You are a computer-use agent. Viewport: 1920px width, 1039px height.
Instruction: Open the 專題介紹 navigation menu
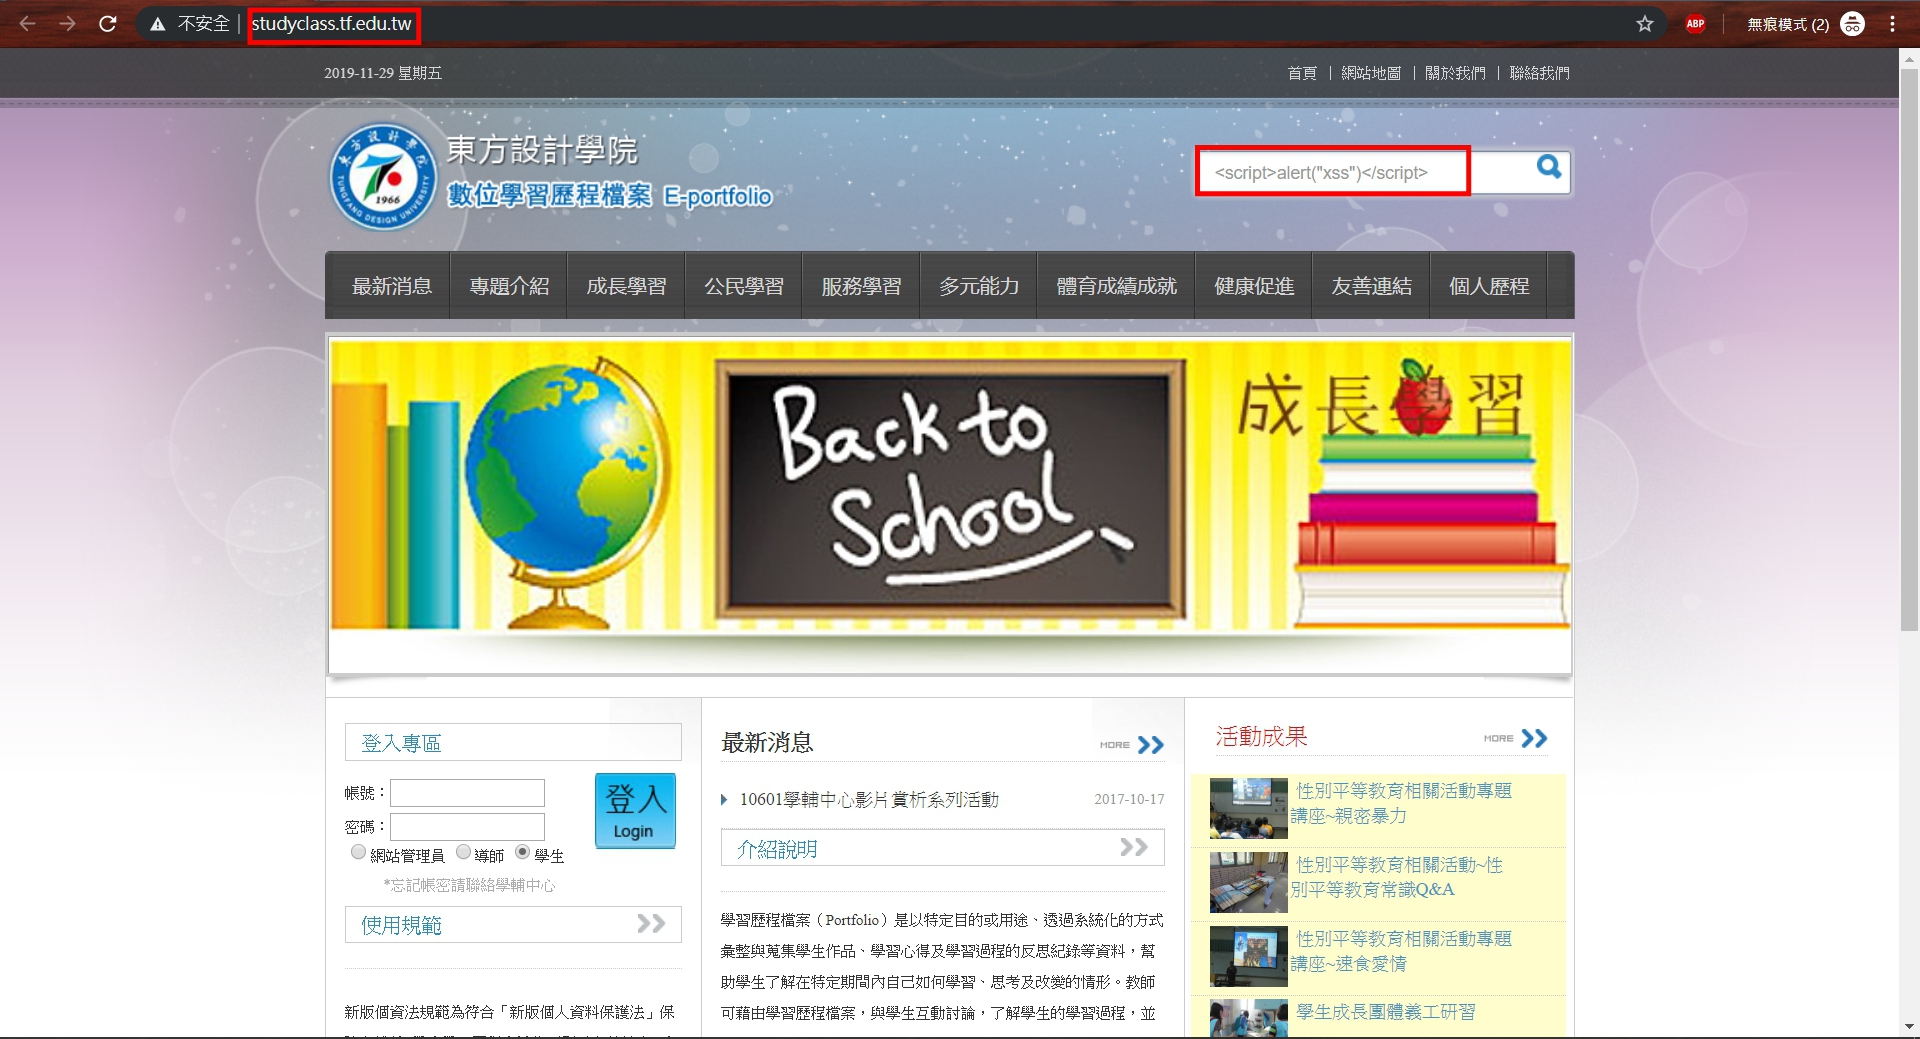509,287
